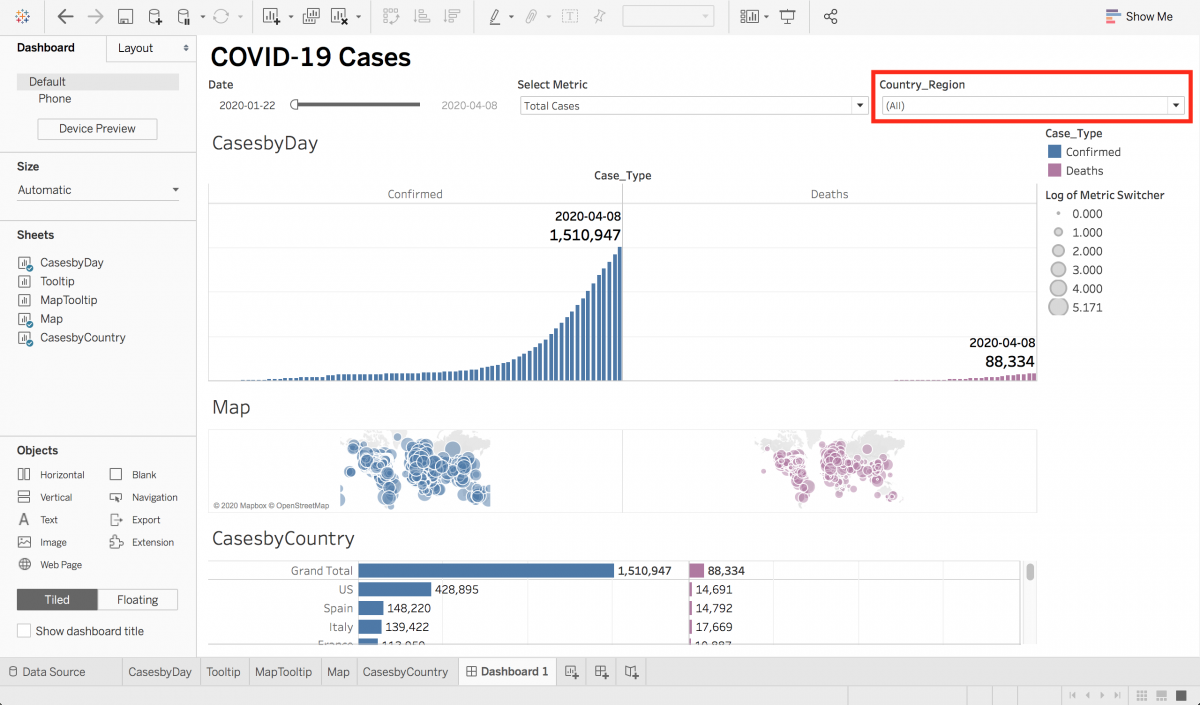The width and height of the screenshot is (1200, 705).
Task: Click the Share icon in toolbar
Action: pos(830,16)
